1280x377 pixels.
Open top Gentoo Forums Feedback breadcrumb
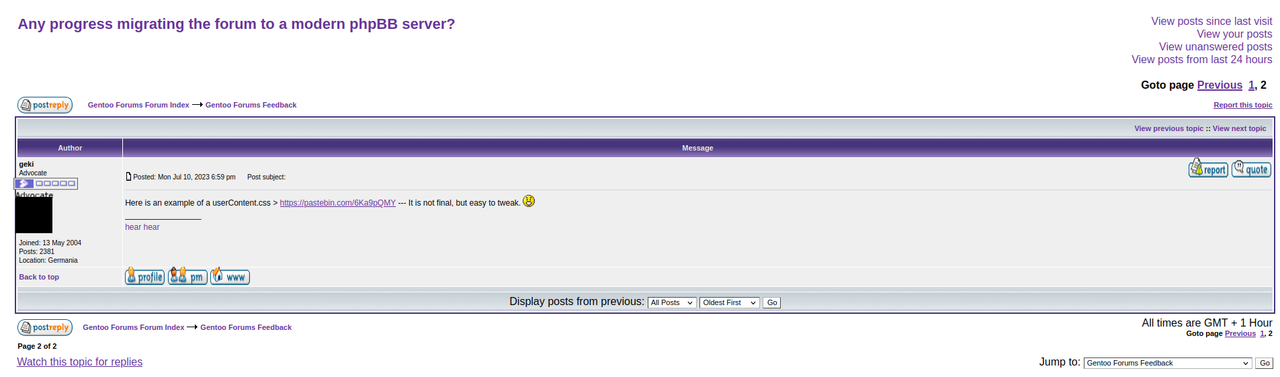coord(251,105)
